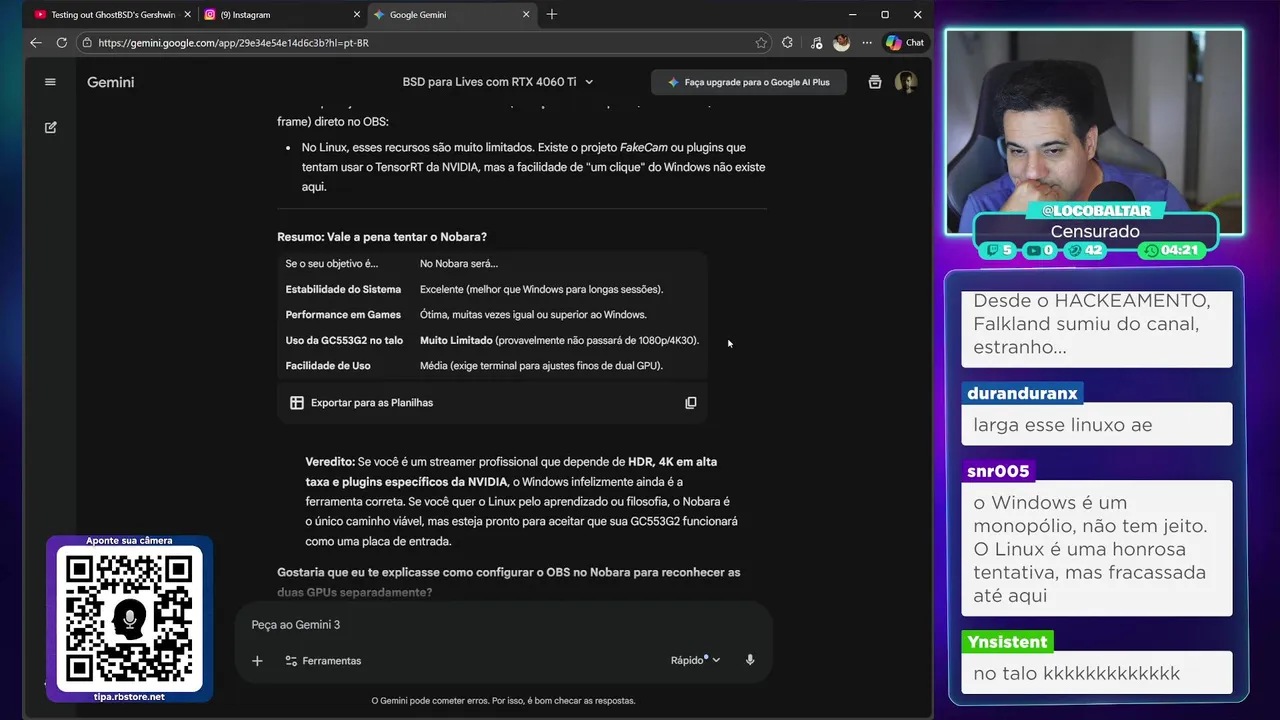Expand the Rápido model selector
The image size is (1280, 720).
695,660
